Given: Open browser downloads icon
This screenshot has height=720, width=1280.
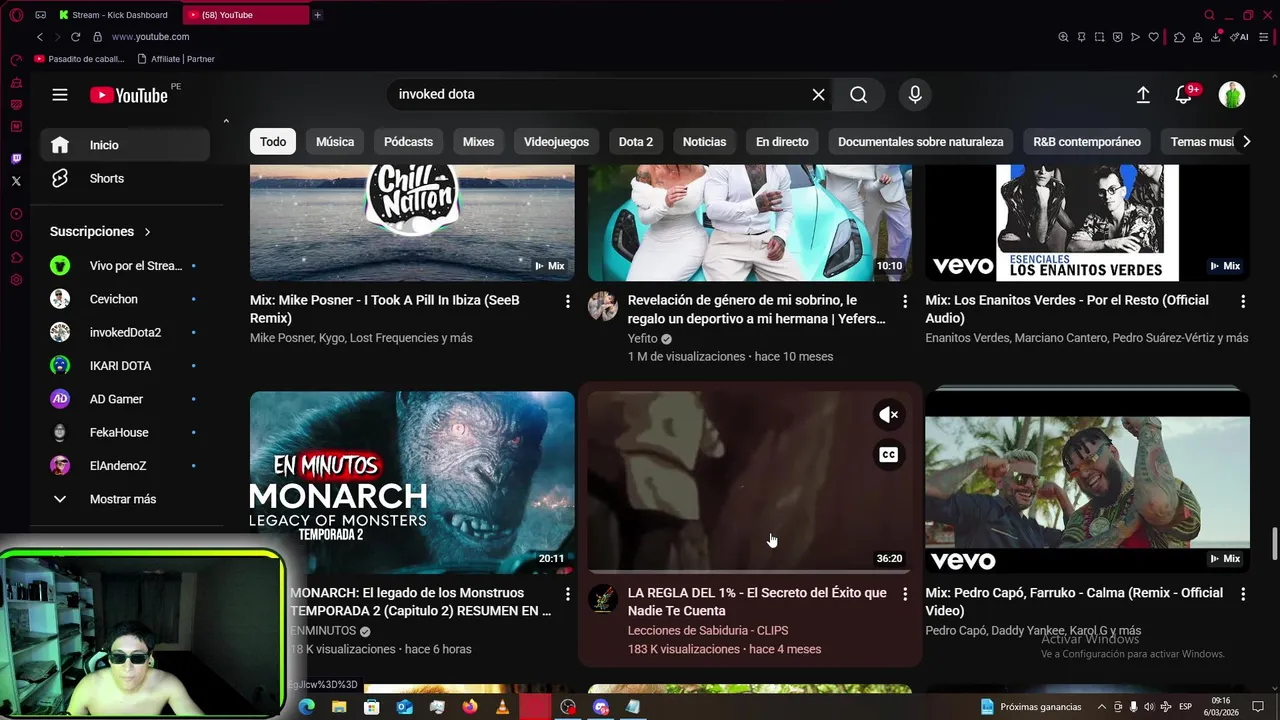Looking at the screenshot, I should [x=1216, y=37].
